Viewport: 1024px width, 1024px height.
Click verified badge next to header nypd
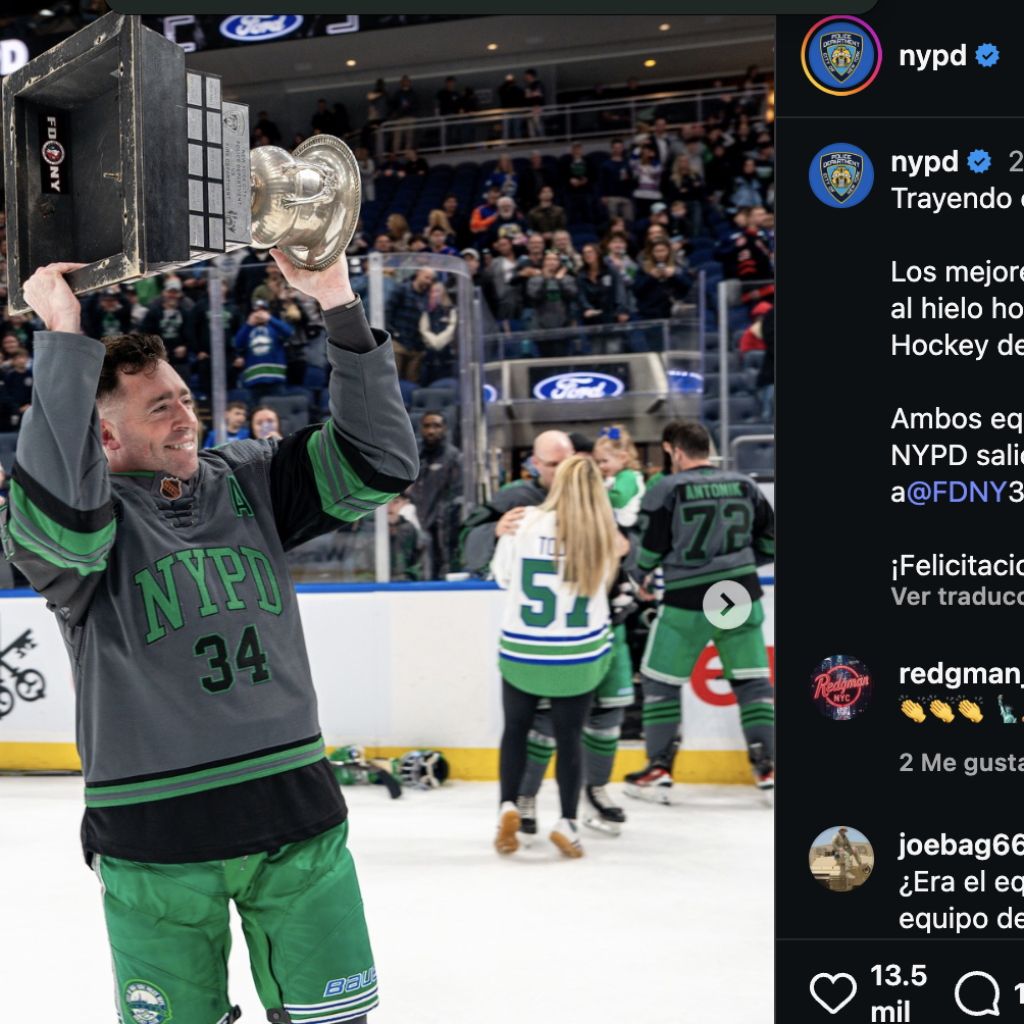click(x=987, y=56)
